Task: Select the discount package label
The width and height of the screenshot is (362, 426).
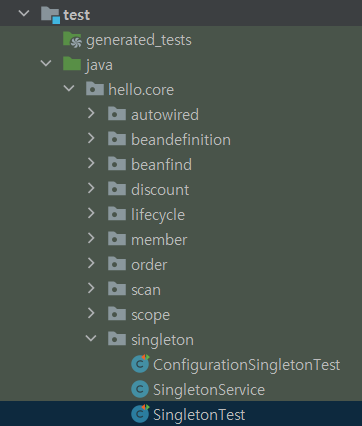Action: point(160,190)
